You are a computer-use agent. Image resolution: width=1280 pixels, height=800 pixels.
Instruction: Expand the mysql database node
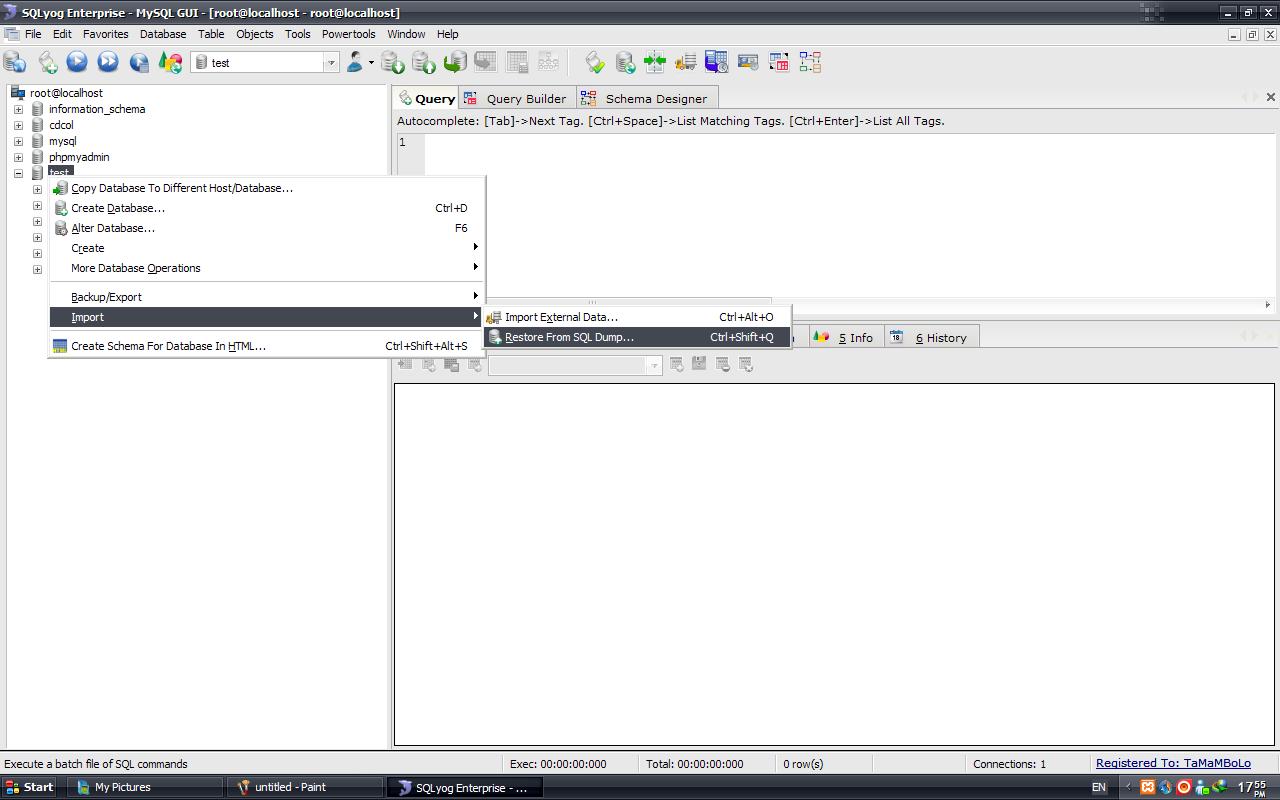coord(18,141)
